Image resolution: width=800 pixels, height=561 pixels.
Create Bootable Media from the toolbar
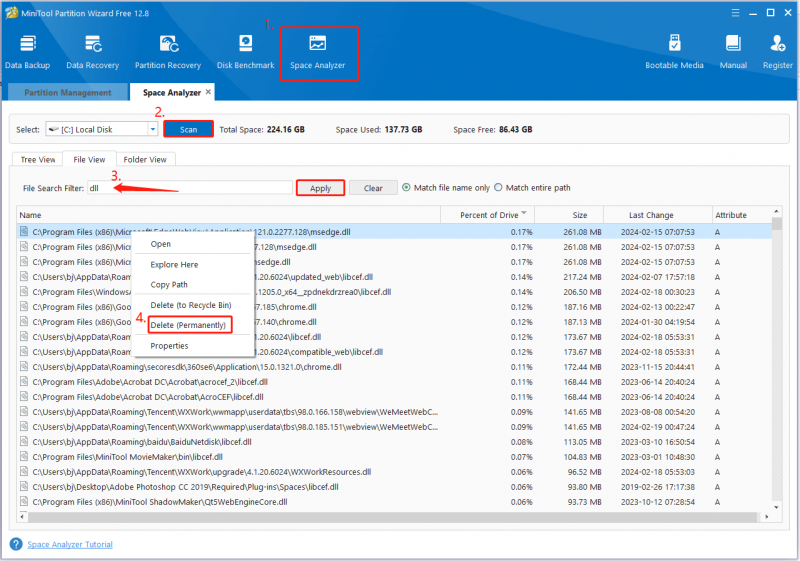pos(674,52)
